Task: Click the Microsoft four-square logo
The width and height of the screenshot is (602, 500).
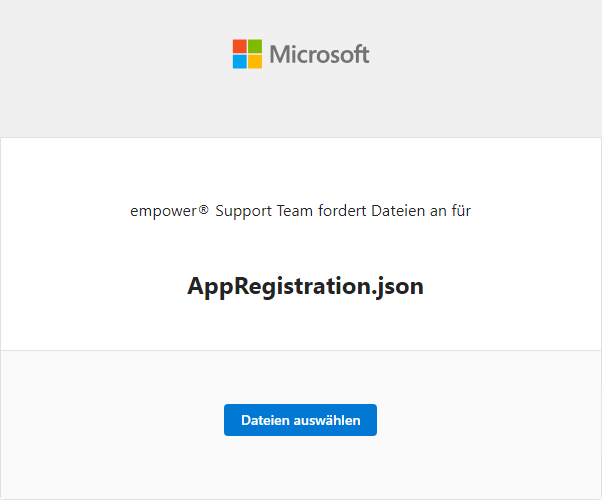Action: click(247, 54)
